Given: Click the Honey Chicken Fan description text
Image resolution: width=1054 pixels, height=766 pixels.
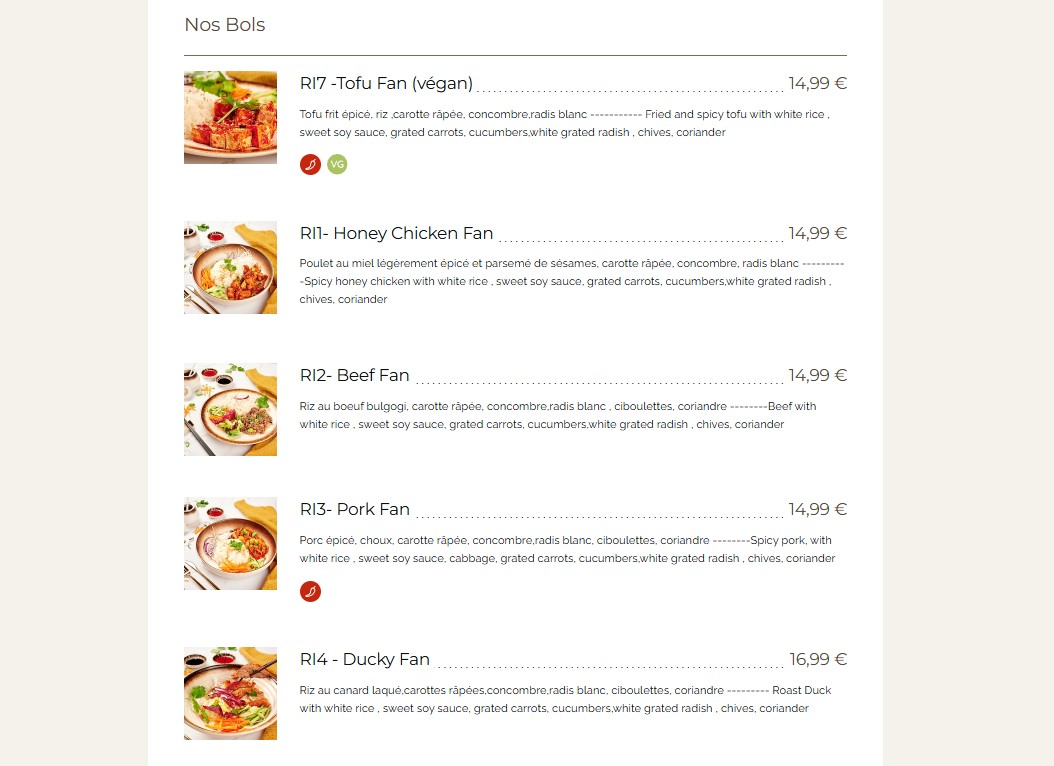Looking at the screenshot, I should 571,282.
